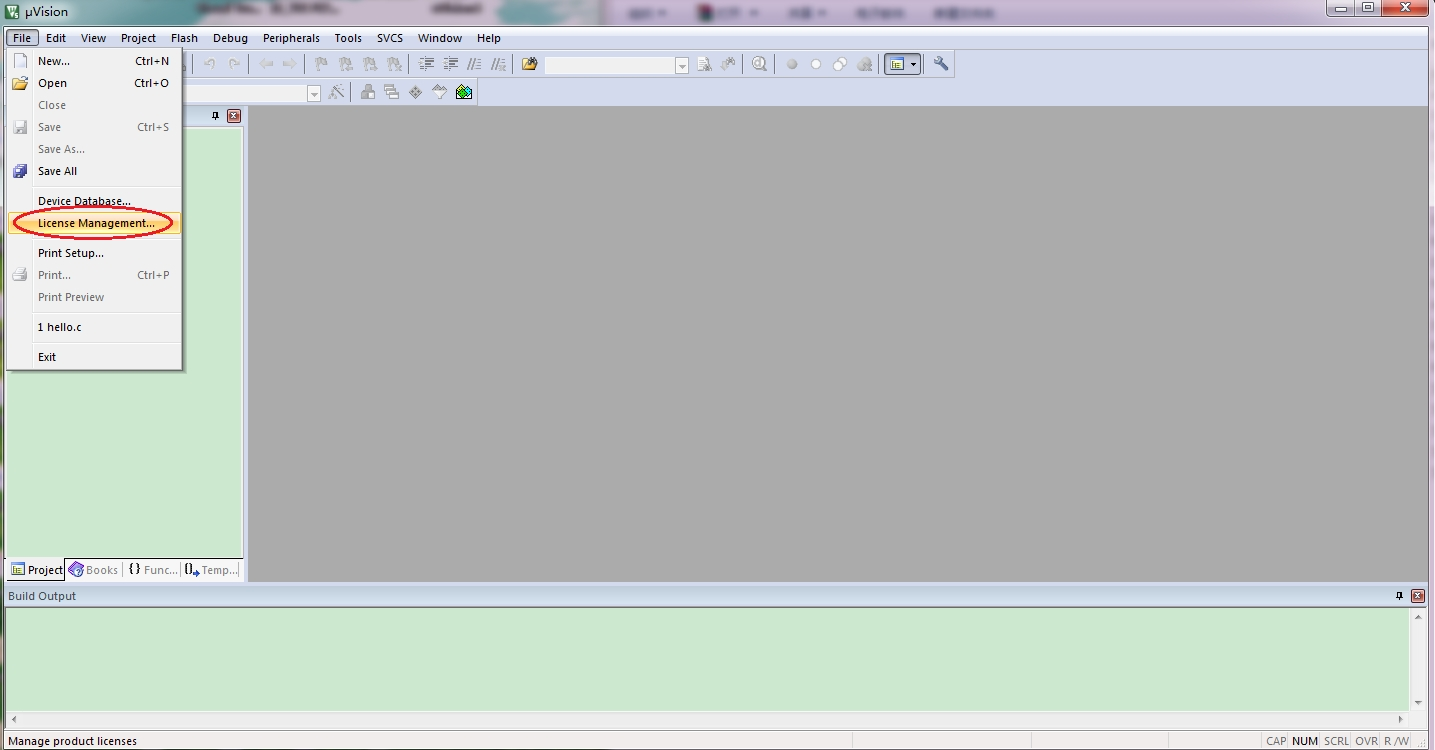The width and height of the screenshot is (1435, 750).
Task: Switch to the Project tab
Action: (36, 570)
